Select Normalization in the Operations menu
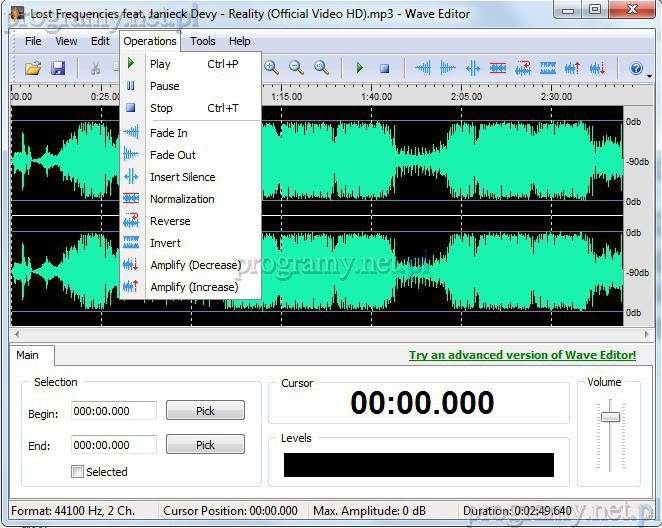Viewport: 662px width, 528px height. (x=182, y=199)
